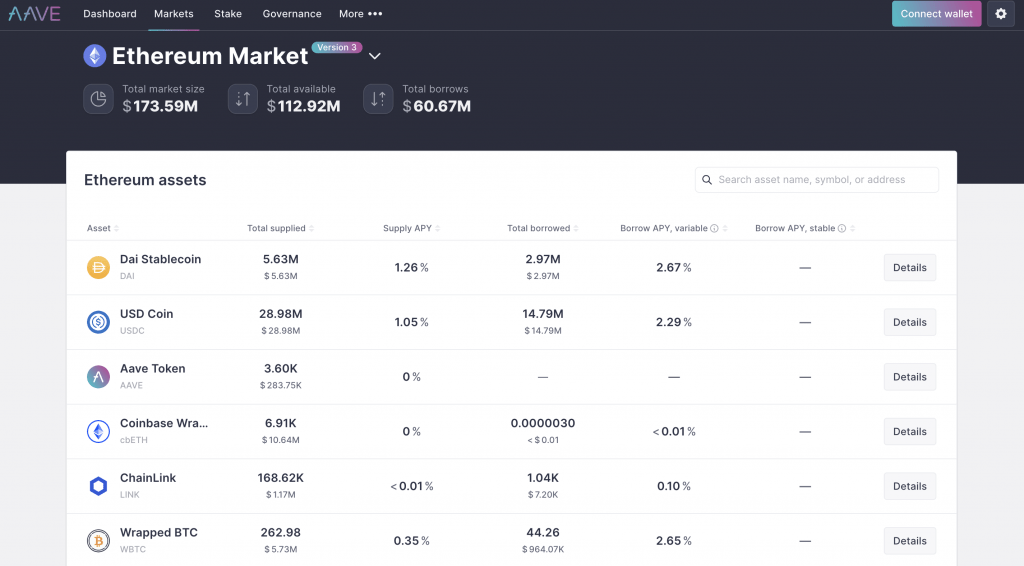Screen dimensions: 1024x566
Task: Click info icon next to Borrow APY, stable
Action: click(842, 228)
